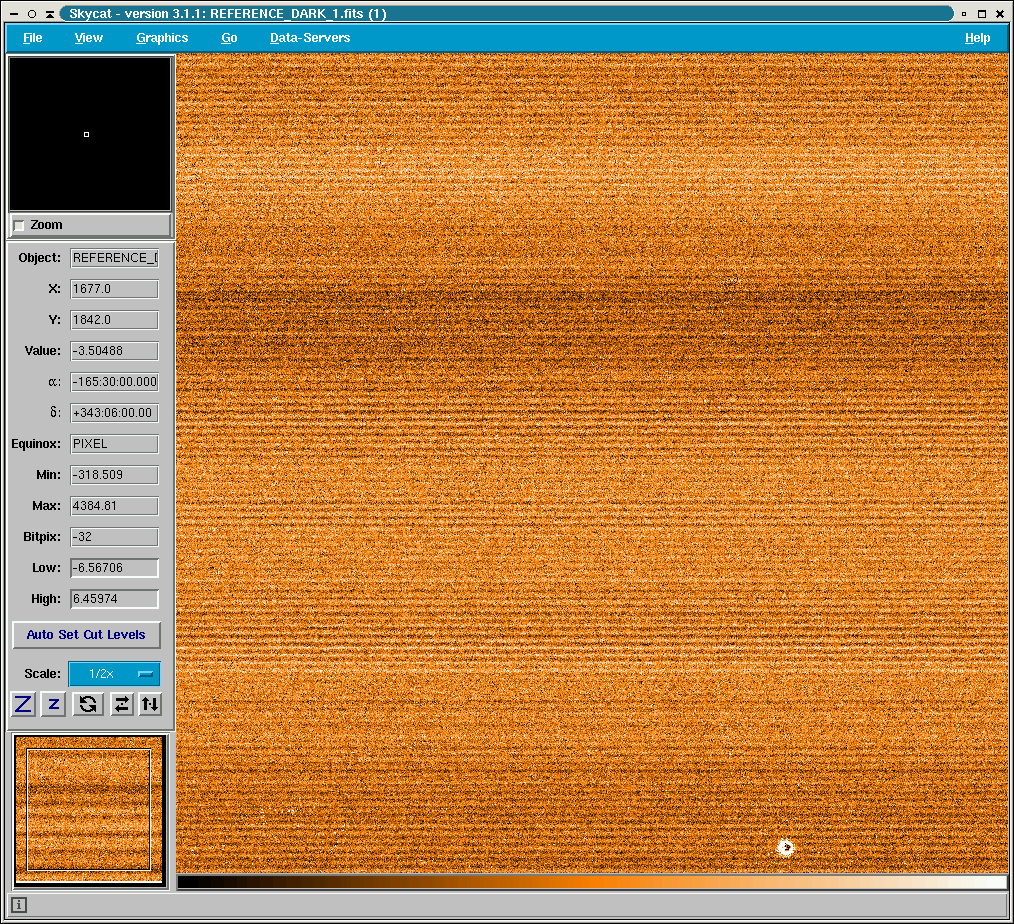Viewport: 1014px width, 924px height.
Task: Flip the image vertically using the arrows icon
Action: pos(150,704)
